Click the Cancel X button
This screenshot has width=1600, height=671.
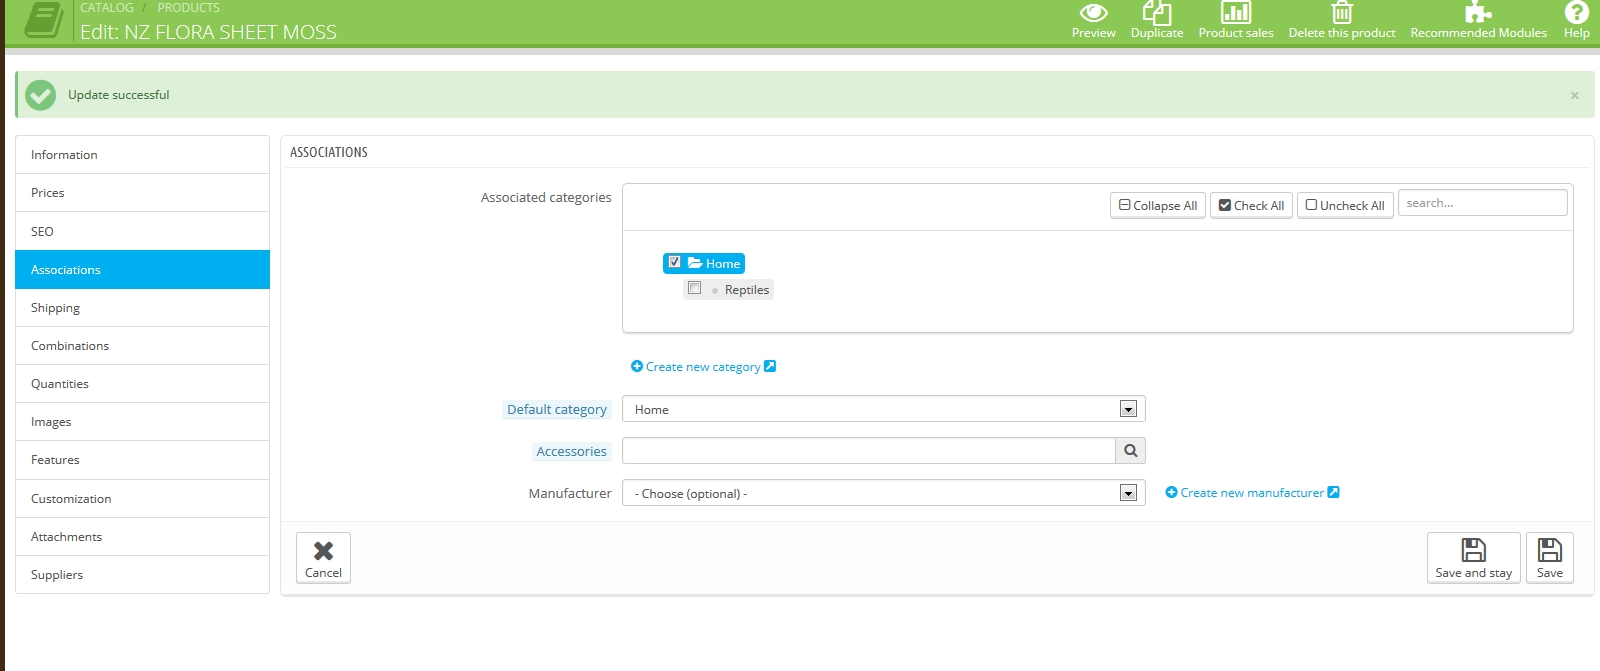coord(323,558)
